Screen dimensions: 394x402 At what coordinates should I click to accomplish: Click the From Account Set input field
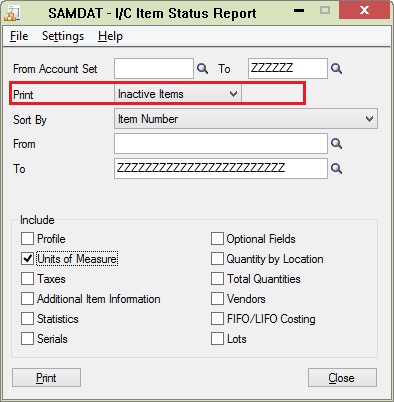coord(154,69)
